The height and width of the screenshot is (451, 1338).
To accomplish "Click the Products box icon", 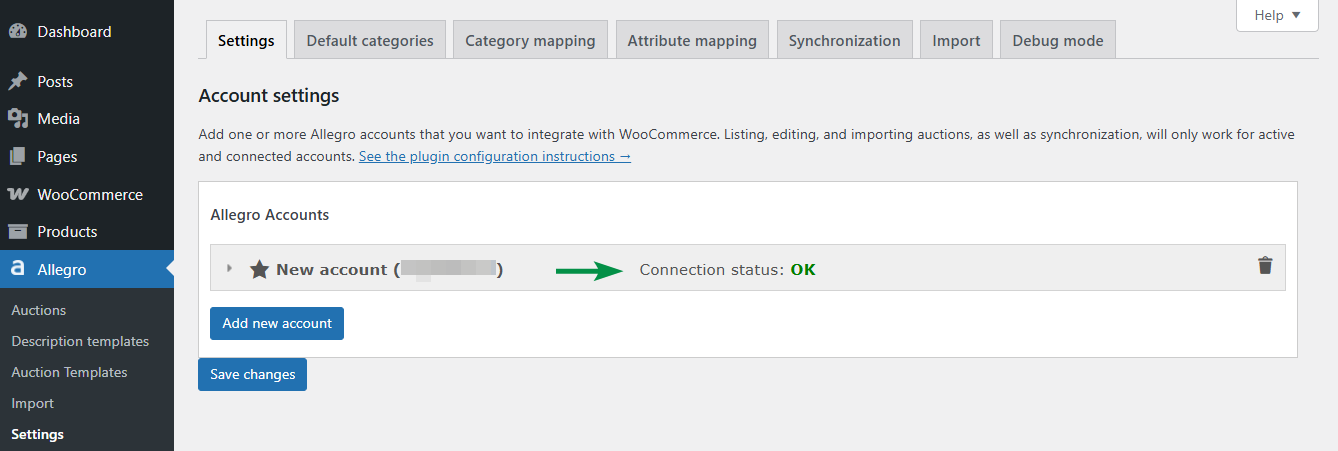I will pyautogui.click(x=18, y=231).
